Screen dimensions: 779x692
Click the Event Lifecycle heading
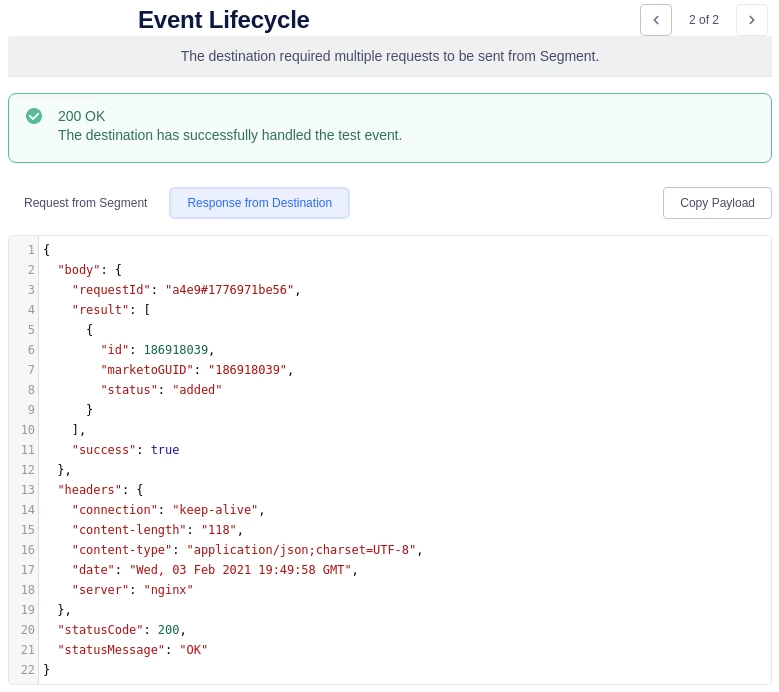224,20
